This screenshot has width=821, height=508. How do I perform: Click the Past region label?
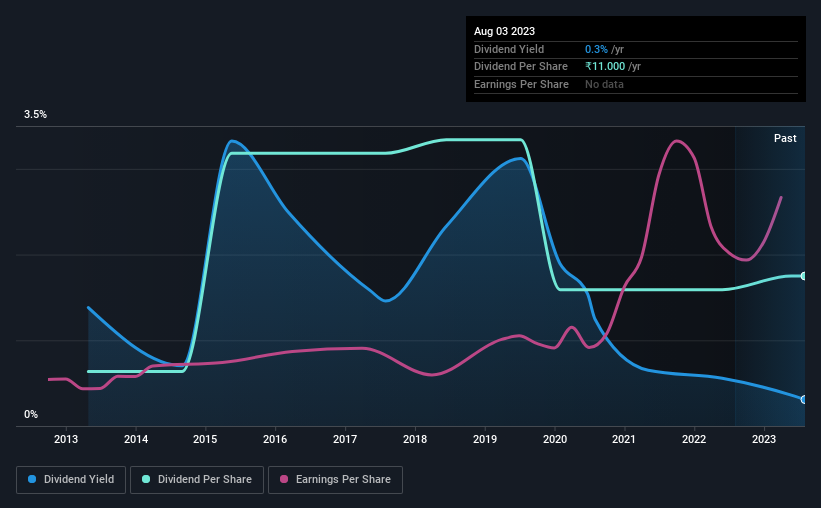785,138
